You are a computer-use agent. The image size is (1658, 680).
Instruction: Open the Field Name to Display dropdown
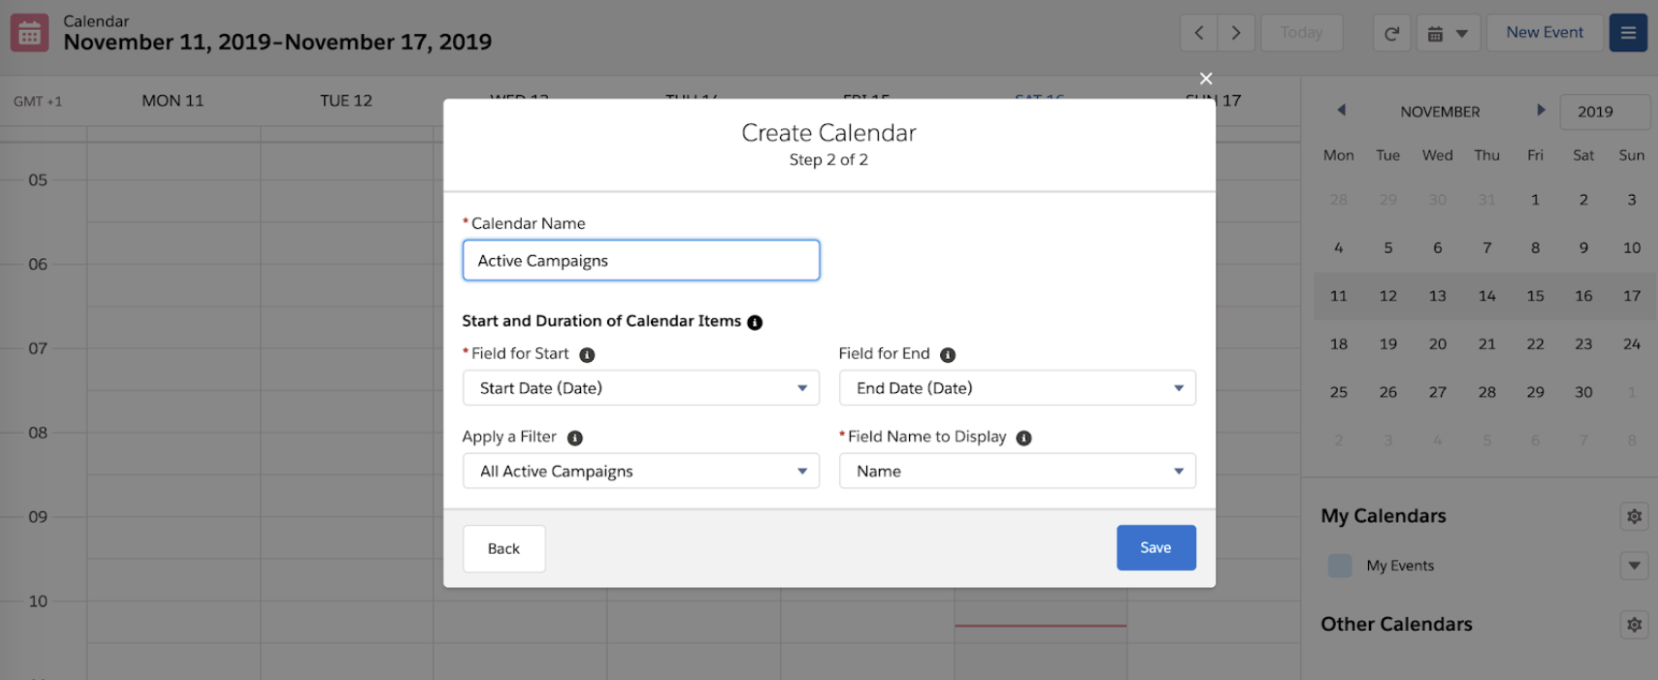(x=1017, y=471)
